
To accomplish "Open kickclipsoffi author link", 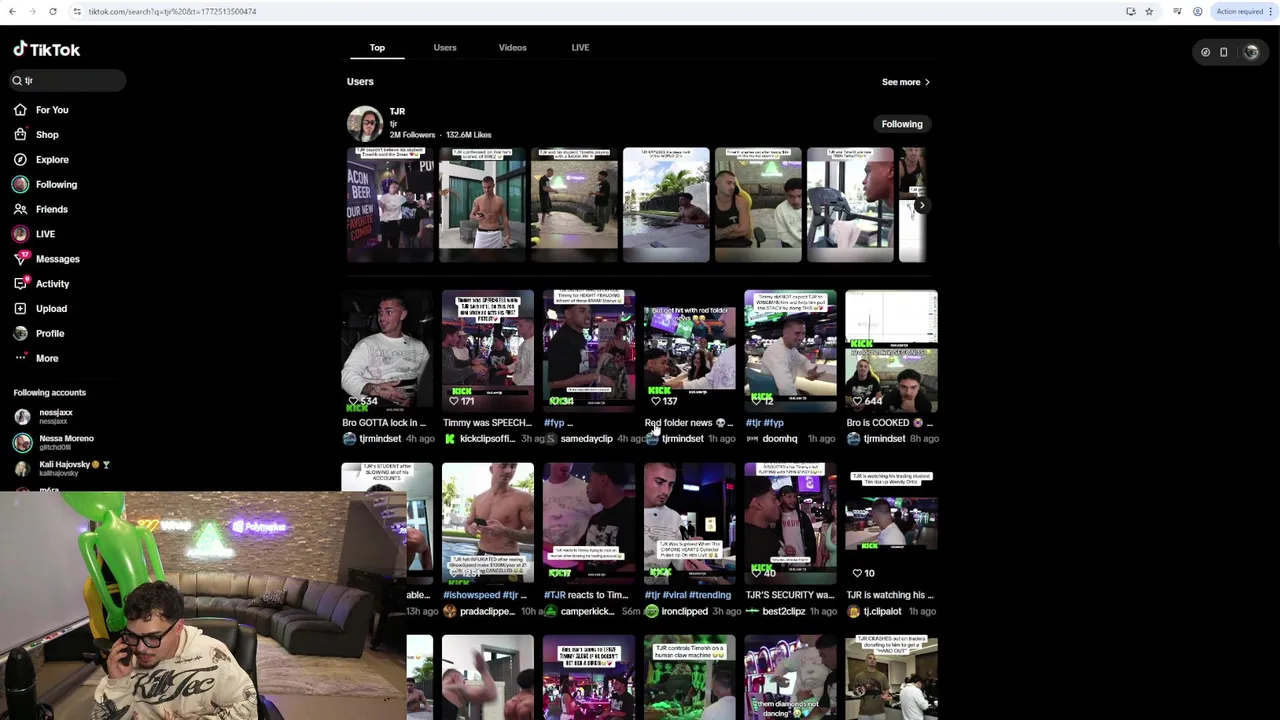I will click(x=487, y=439).
